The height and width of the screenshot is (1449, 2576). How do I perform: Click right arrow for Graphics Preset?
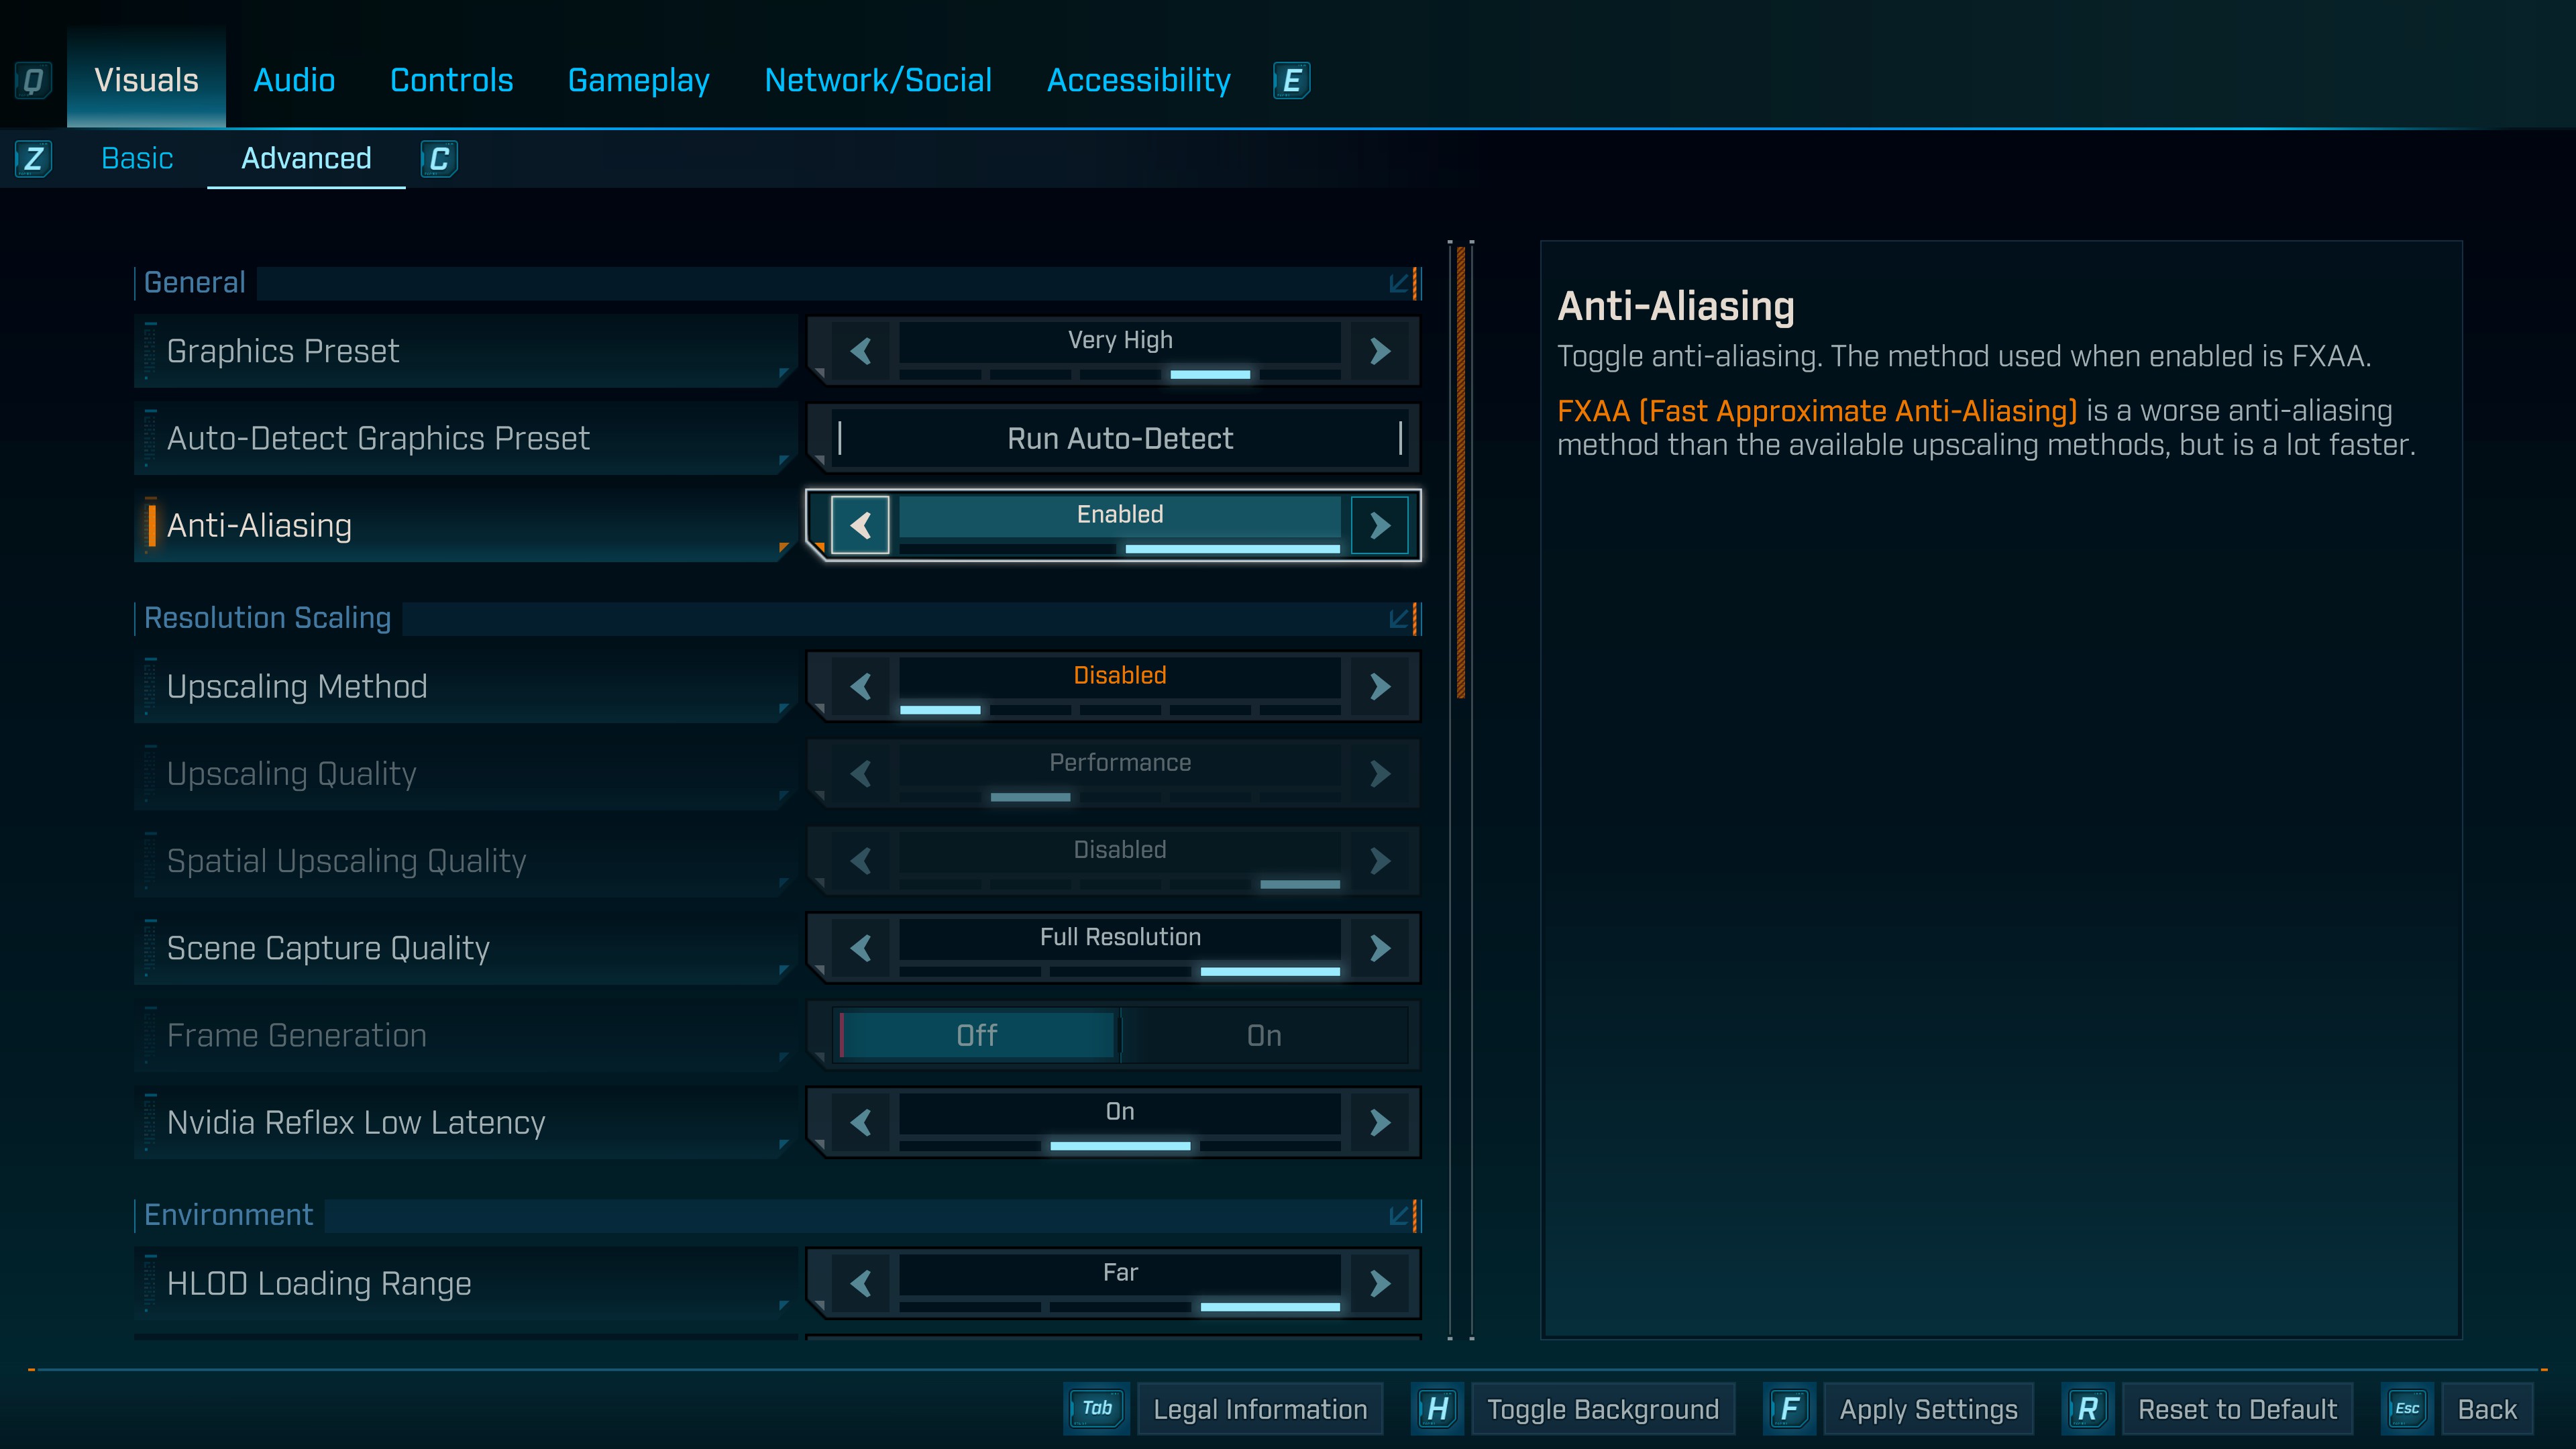coord(1380,351)
